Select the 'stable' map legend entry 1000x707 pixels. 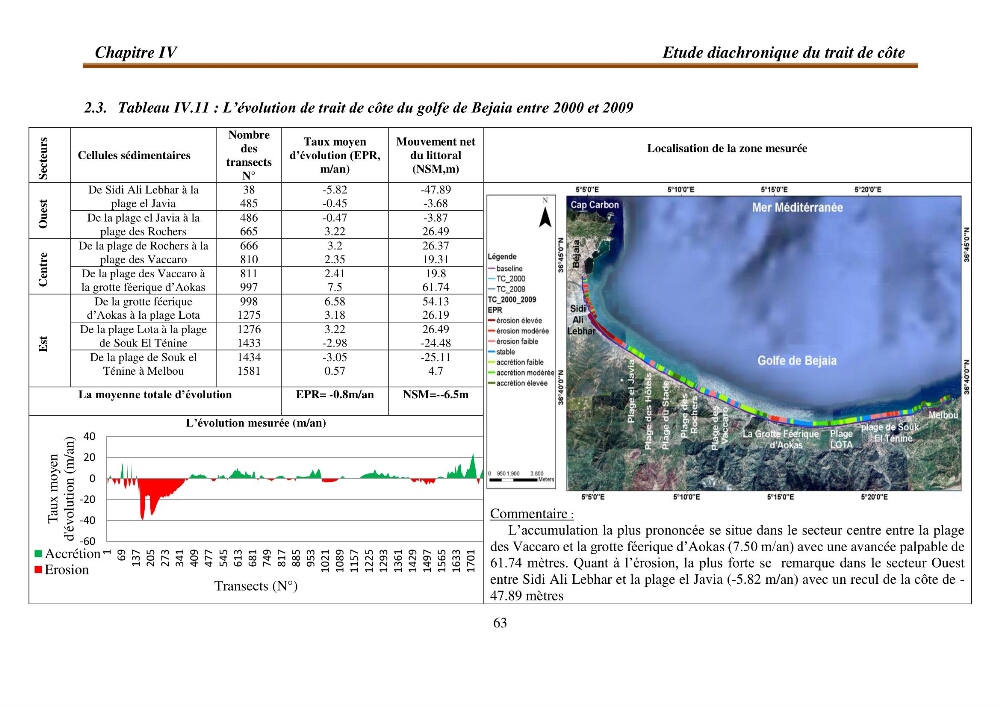pyautogui.click(x=502, y=352)
